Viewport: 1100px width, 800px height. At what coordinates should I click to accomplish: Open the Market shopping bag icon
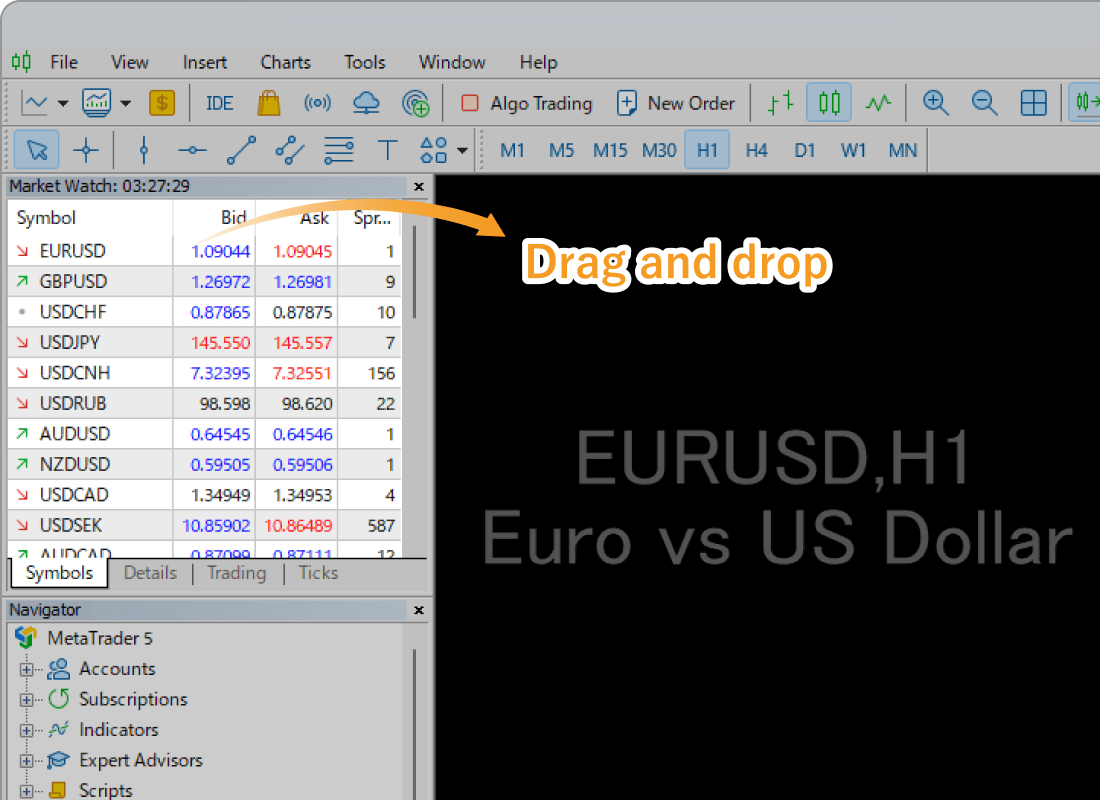tap(268, 103)
